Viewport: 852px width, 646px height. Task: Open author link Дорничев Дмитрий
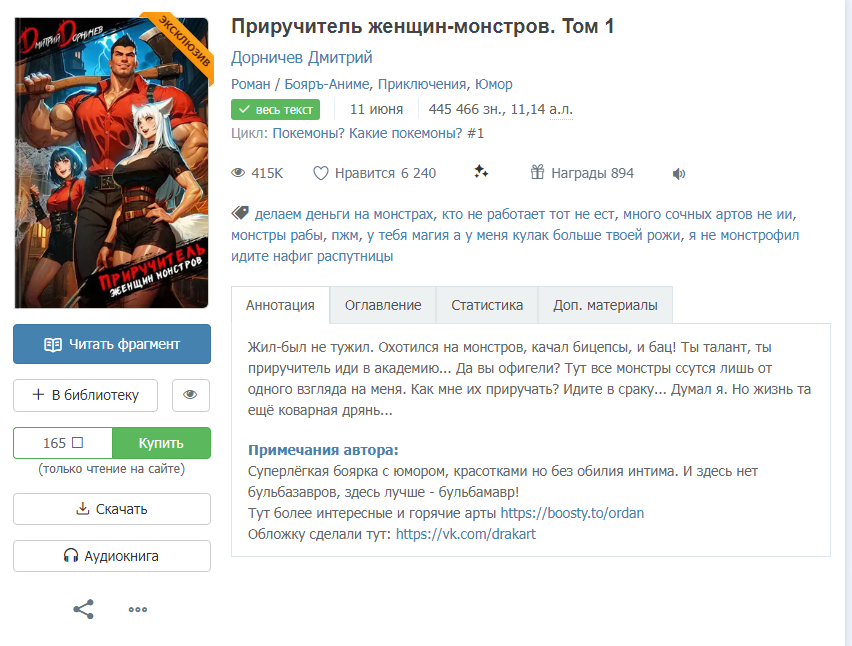302,57
